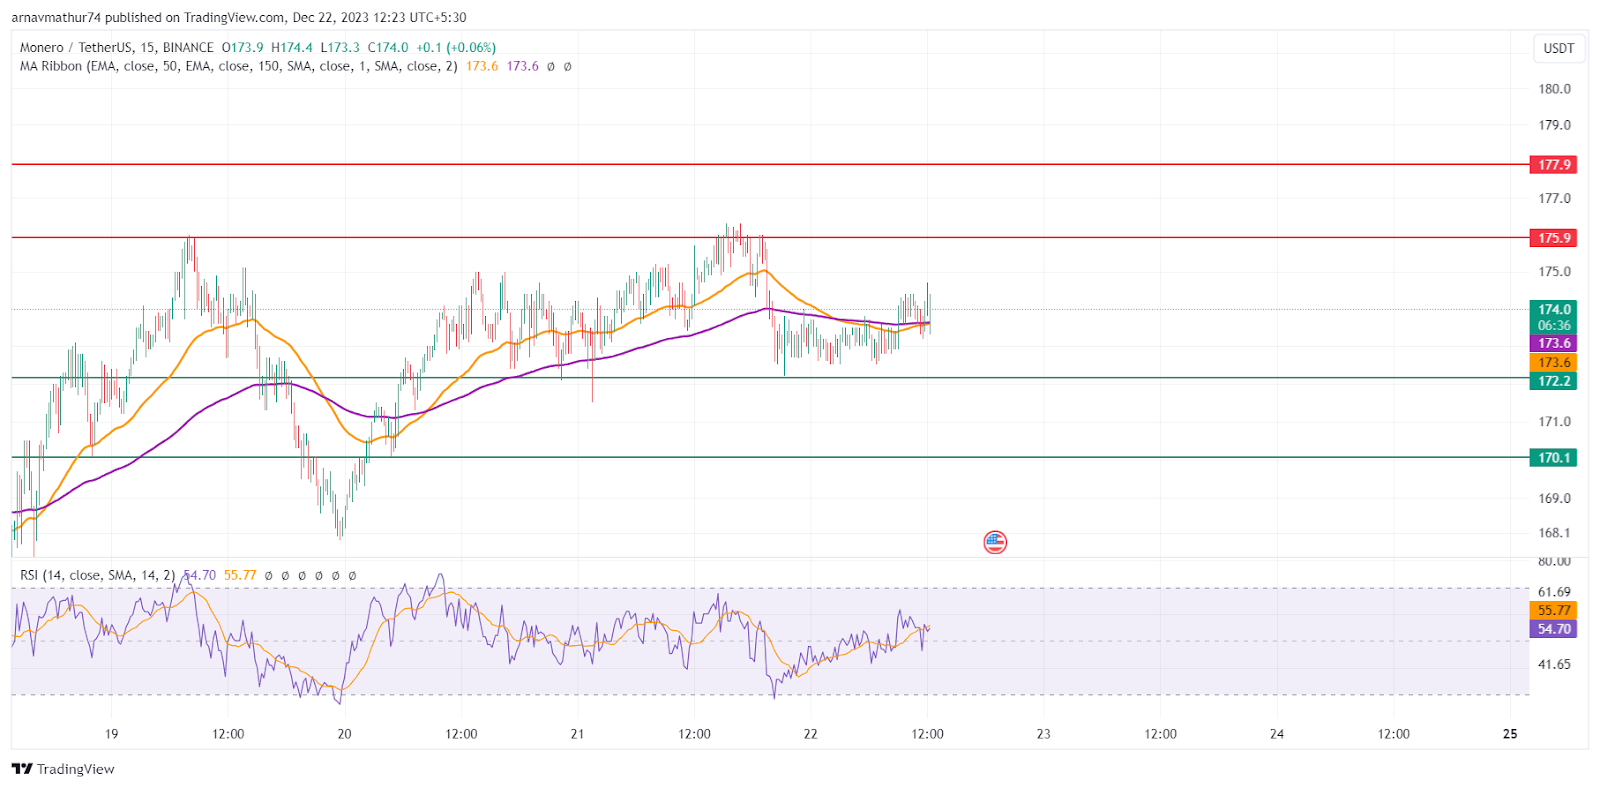Click the +0.1 (+0.06%) change value

[x=456, y=47]
